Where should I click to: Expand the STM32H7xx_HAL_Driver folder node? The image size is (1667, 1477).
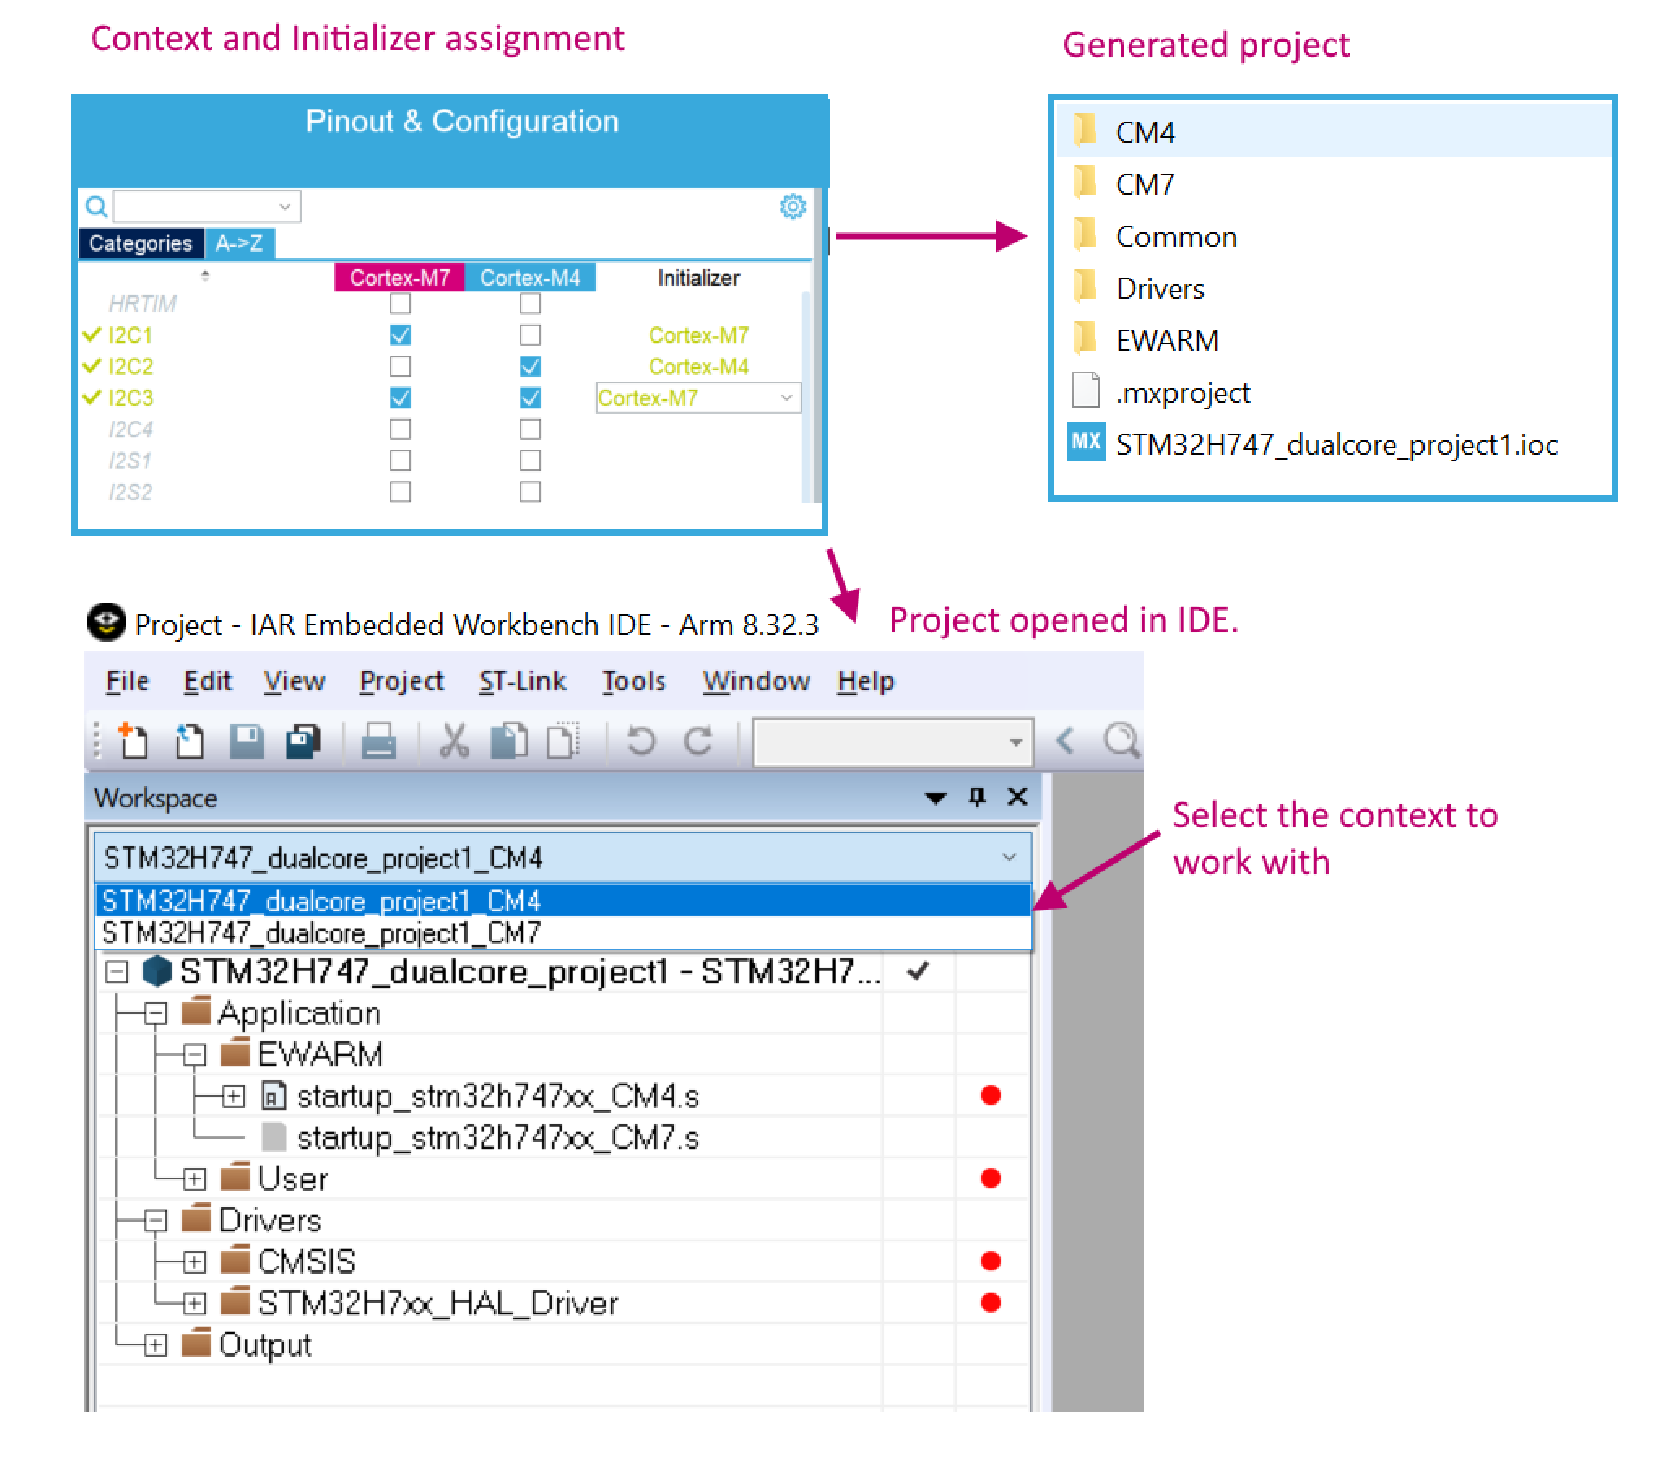click(194, 1303)
